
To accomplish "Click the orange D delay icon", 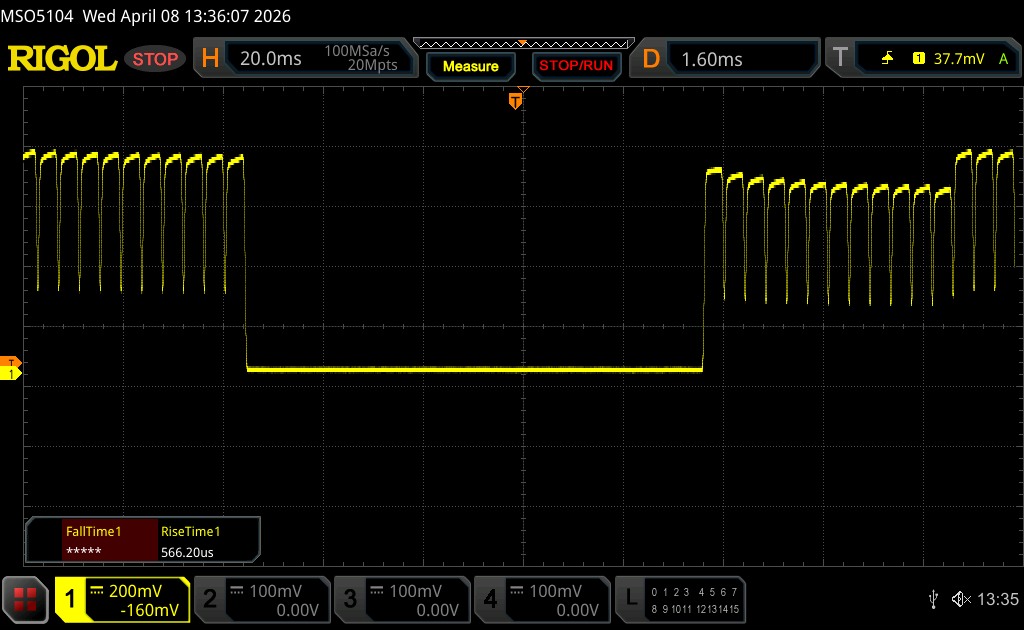I will 651,59.
